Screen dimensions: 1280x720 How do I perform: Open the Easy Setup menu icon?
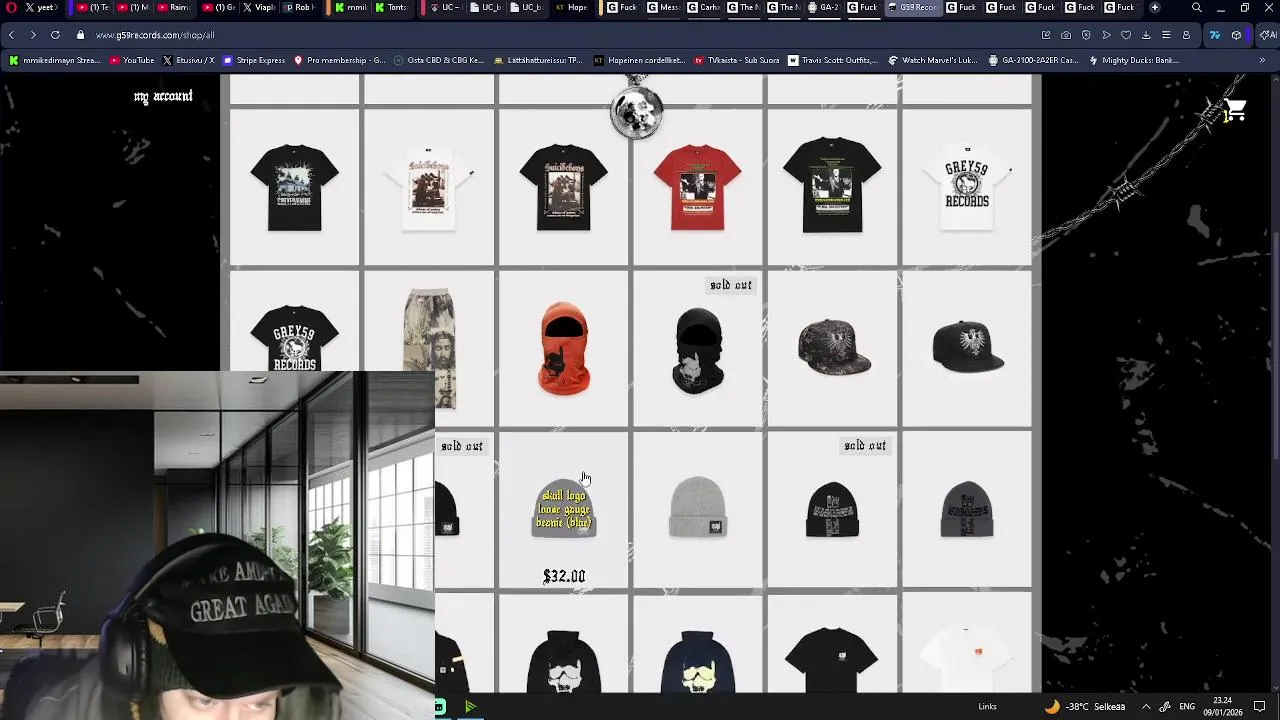pyautogui.click(x=1166, y=35)
